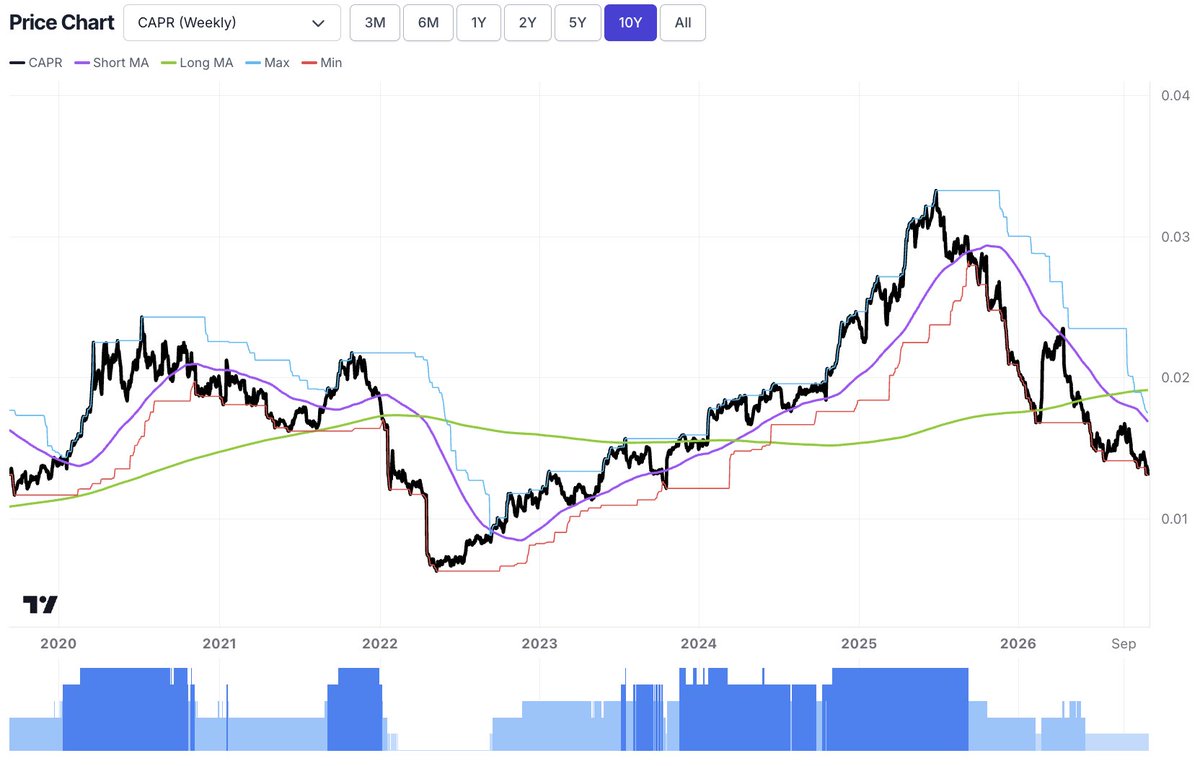Switch chart to 2Y range
The image size is (1200, 766).
[527, 22]
